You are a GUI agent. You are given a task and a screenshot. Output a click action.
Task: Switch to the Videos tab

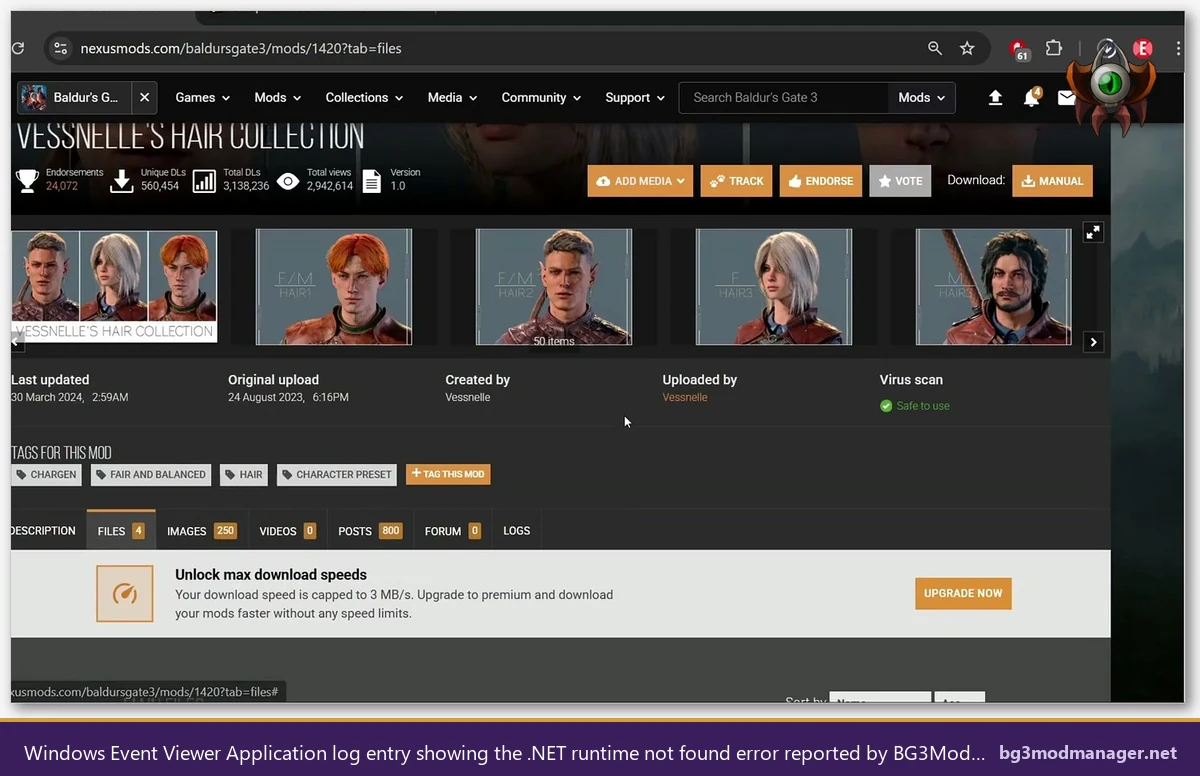(288, 531)
